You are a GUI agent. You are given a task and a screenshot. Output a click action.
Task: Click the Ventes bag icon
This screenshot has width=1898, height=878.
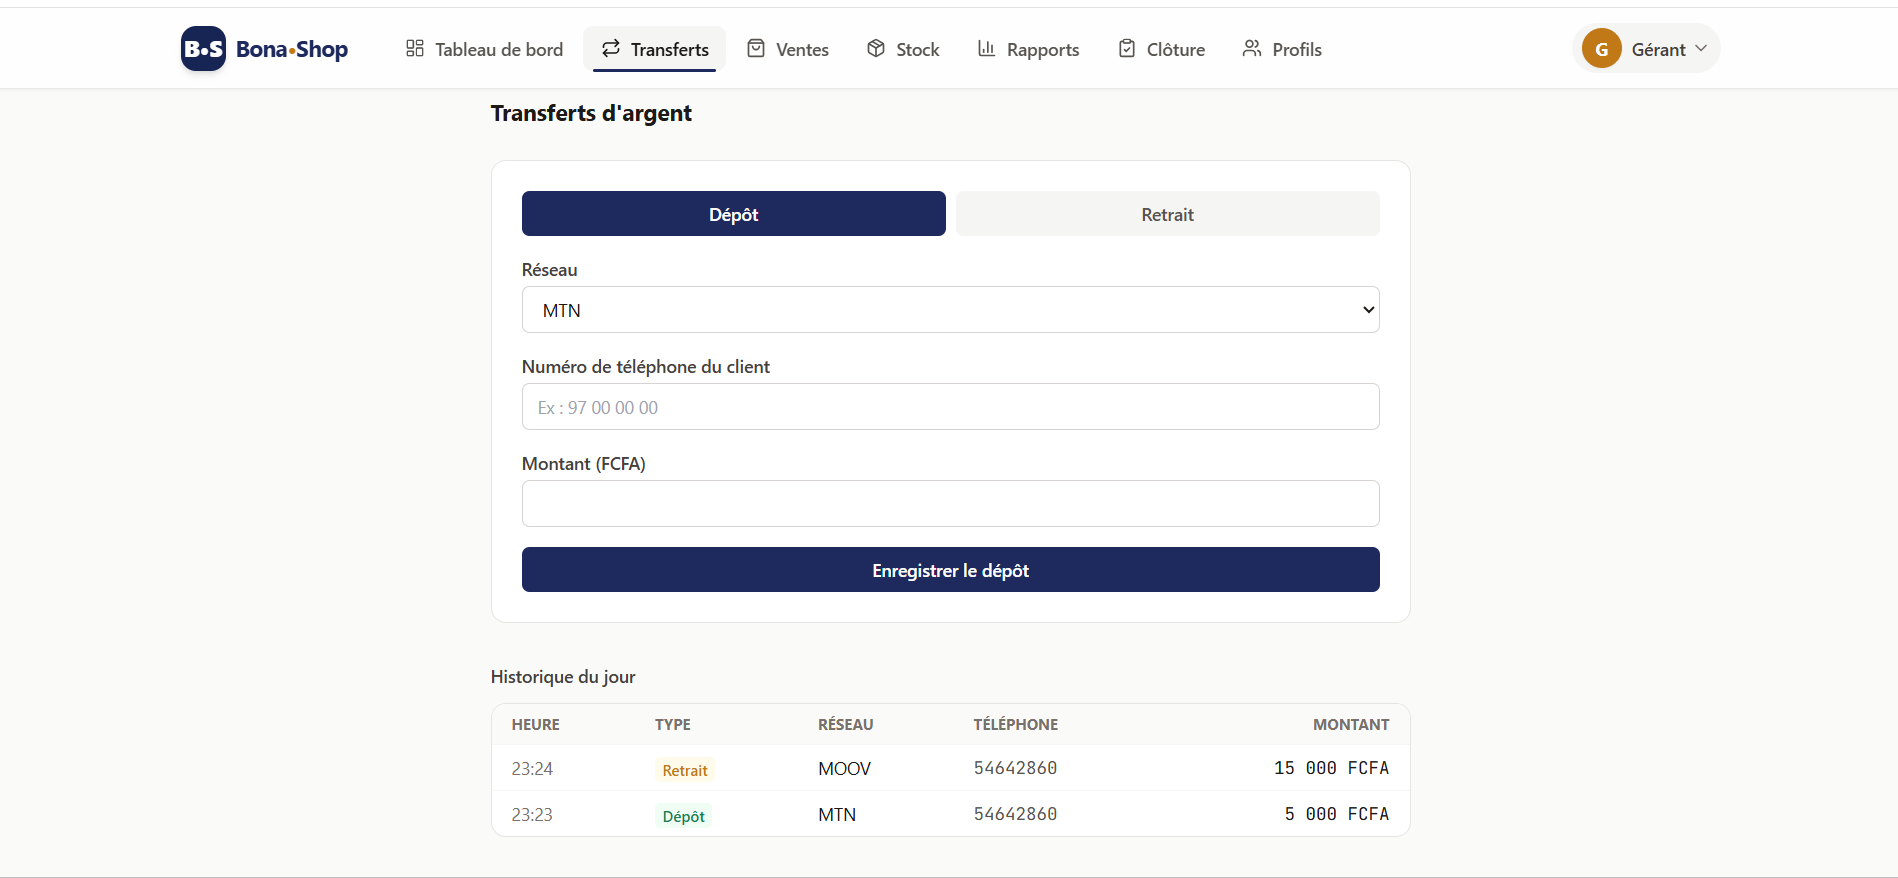tap(756, 49)
